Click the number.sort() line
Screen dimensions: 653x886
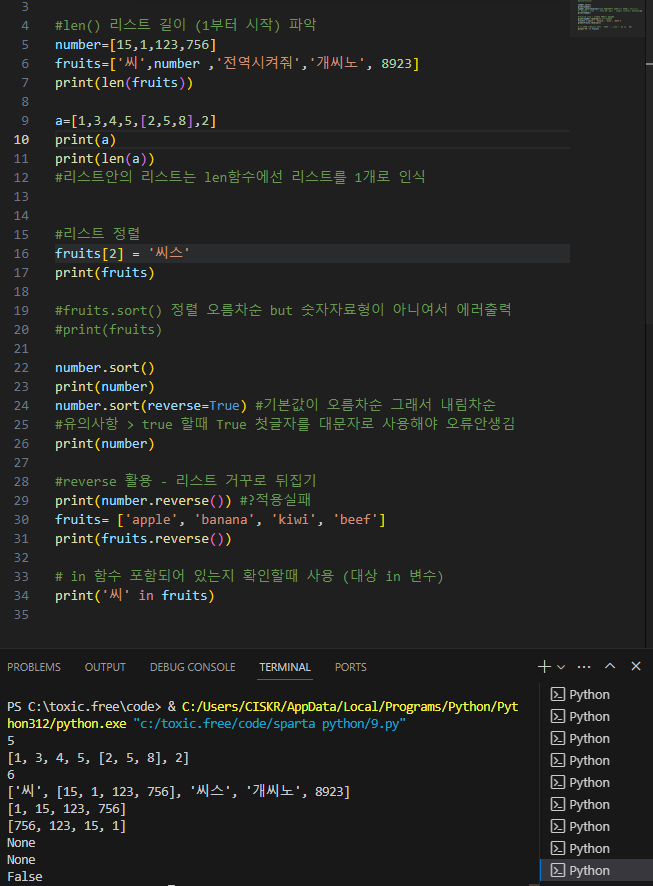tap(105, 368)
